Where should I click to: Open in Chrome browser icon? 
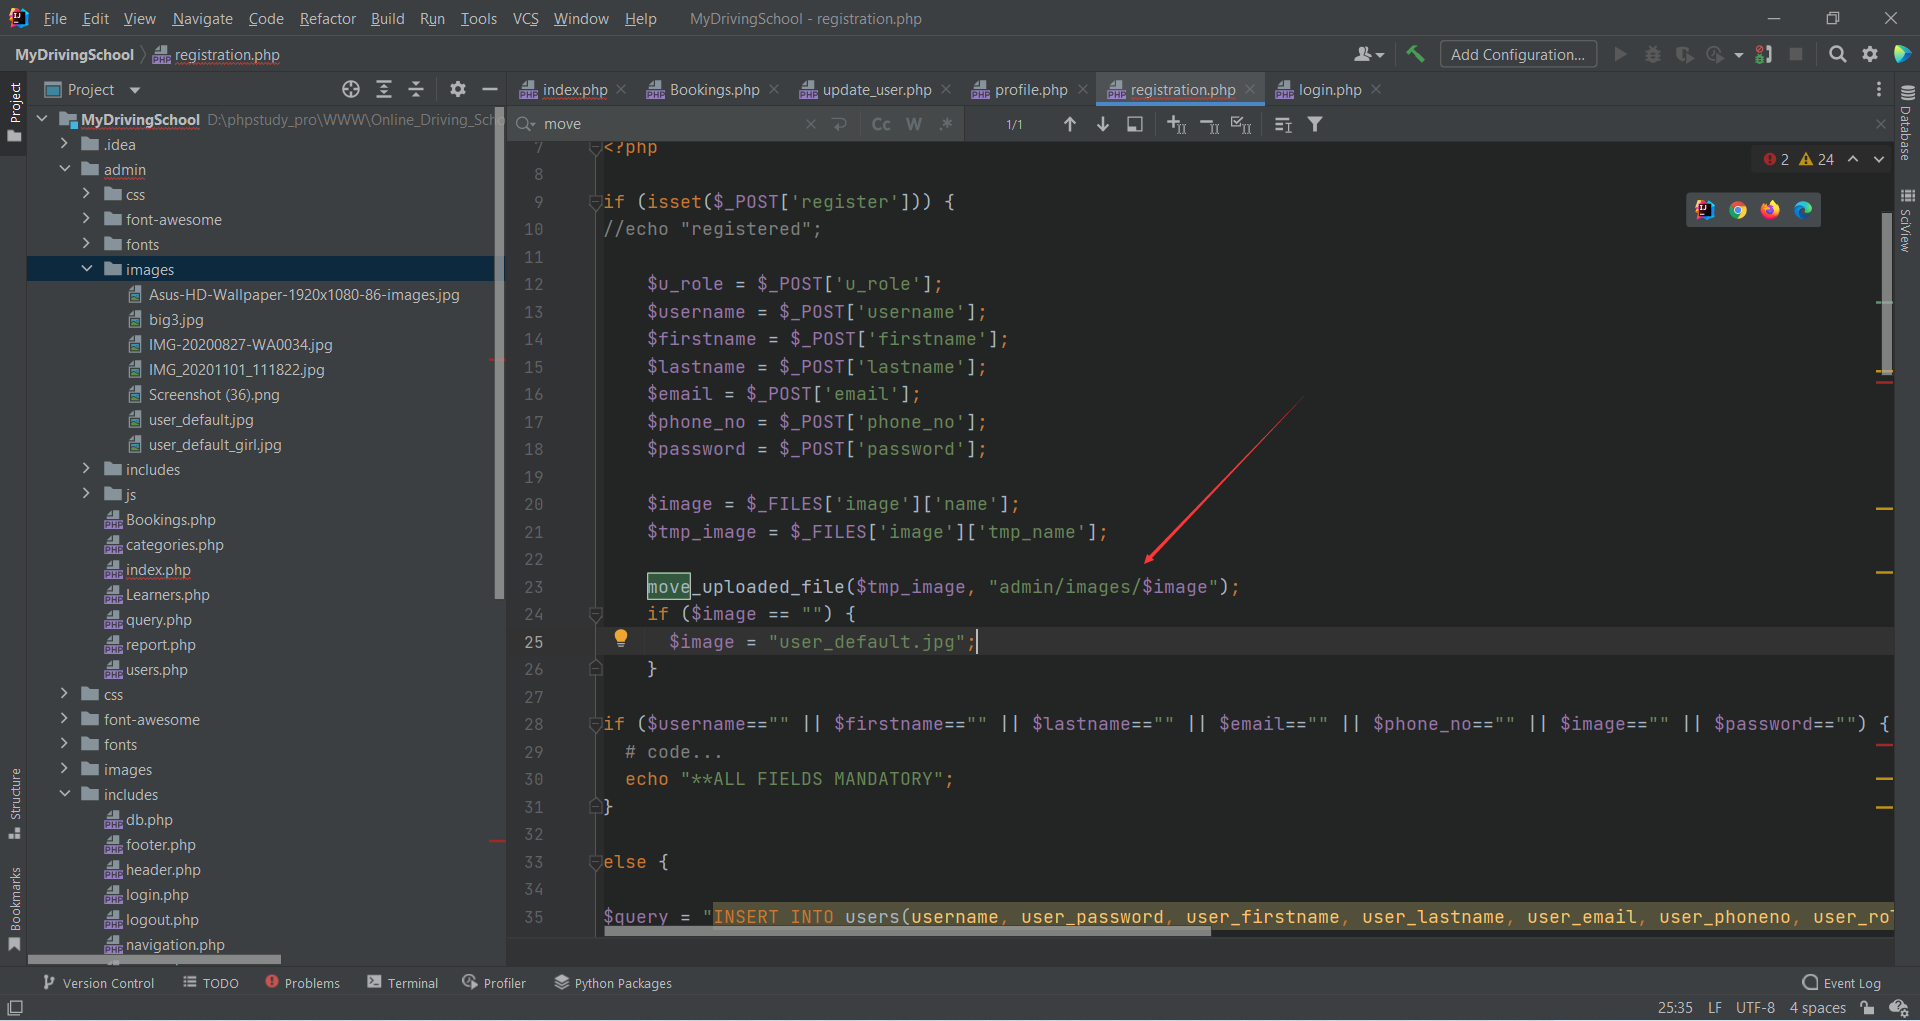coord(1738,210)
